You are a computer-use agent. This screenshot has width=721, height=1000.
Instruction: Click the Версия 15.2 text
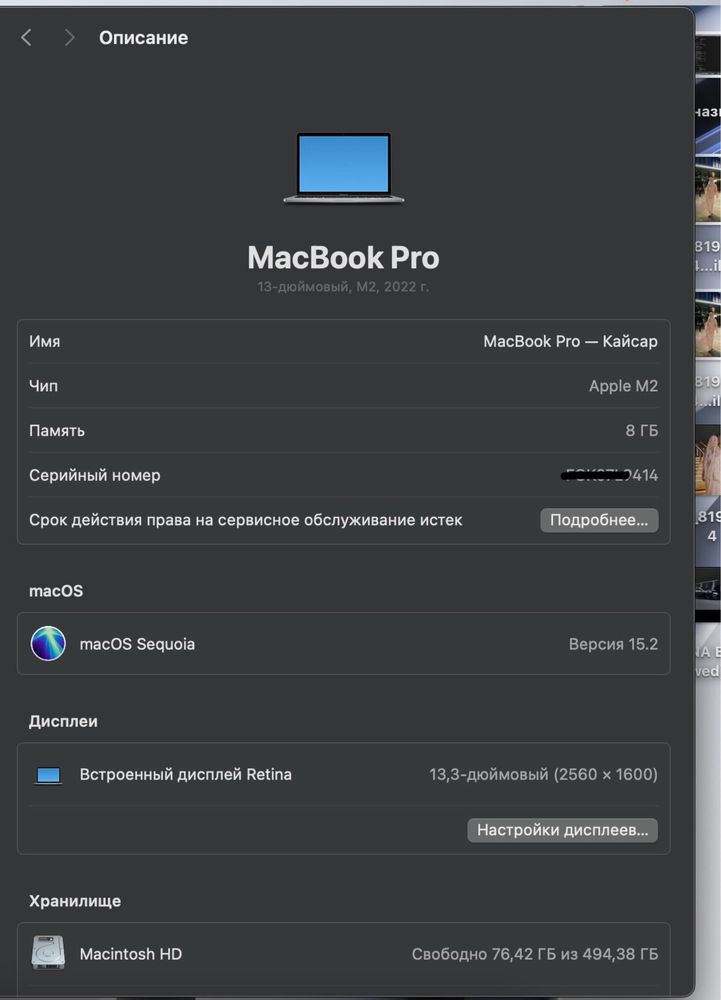coord(613,644)
